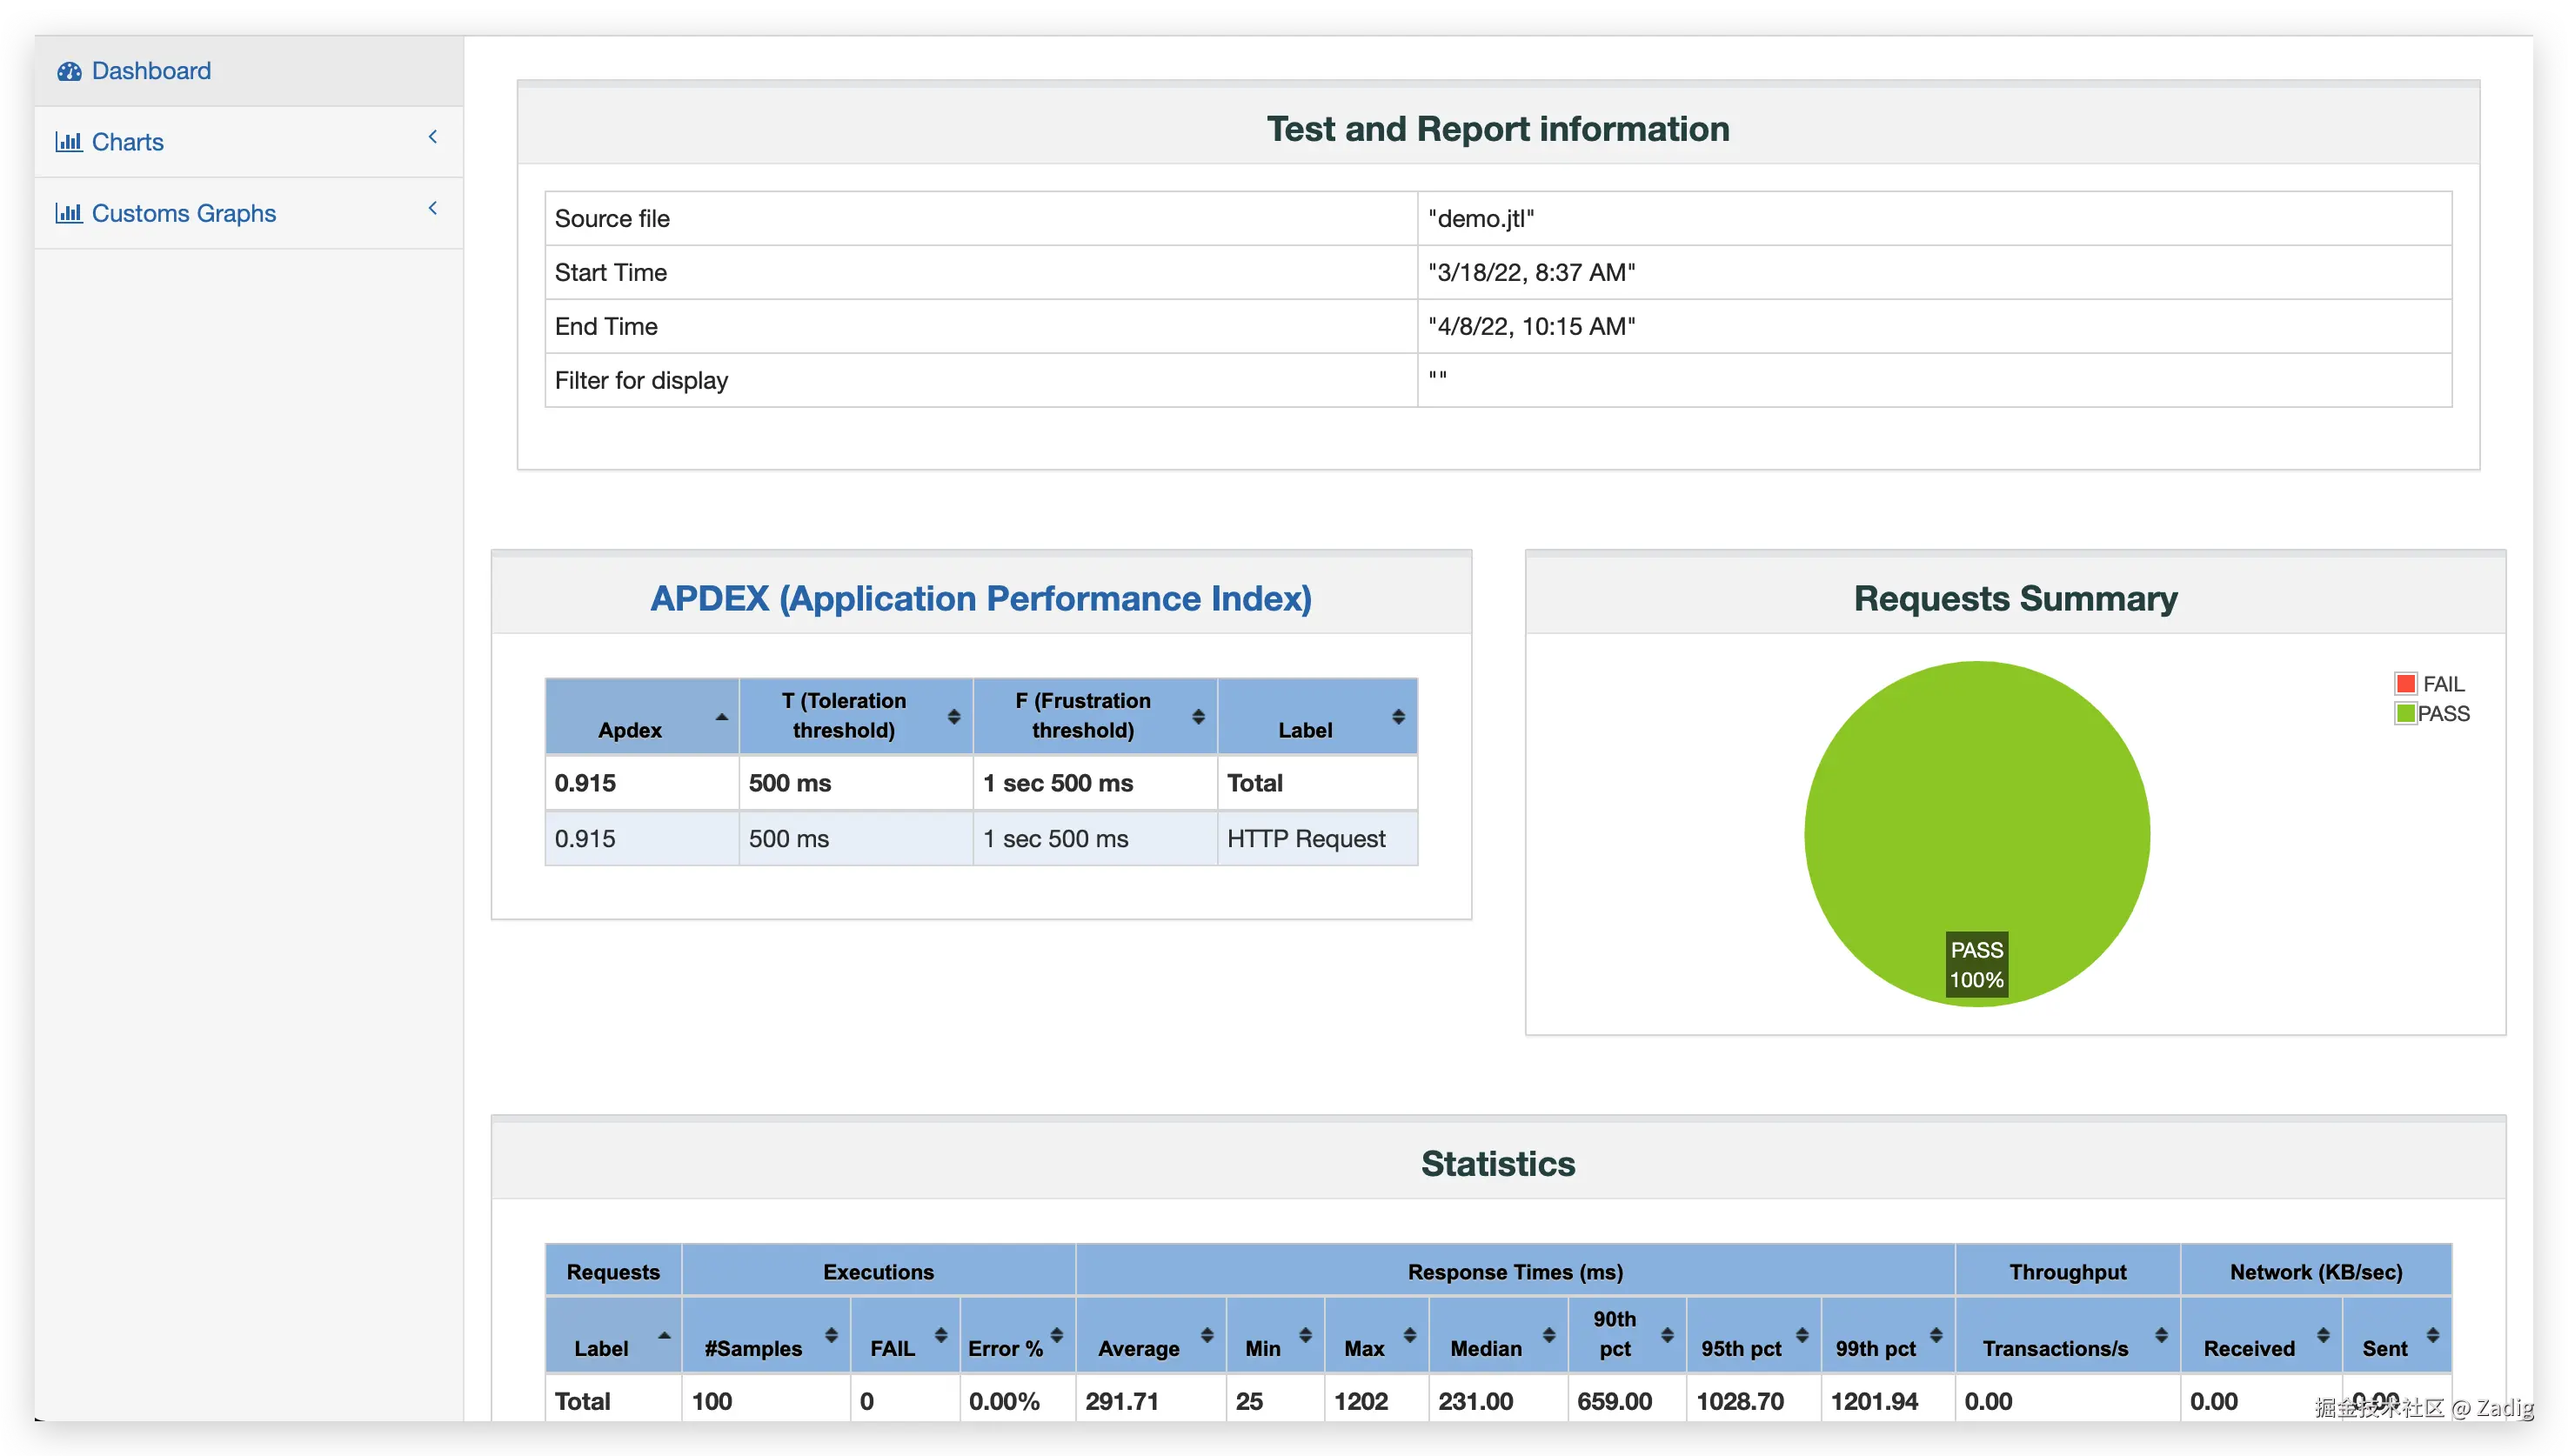Open the Charts menu item
The height and width of the screenshot is (1456, 2568).
pyautogui.click(x=128, y=142)
